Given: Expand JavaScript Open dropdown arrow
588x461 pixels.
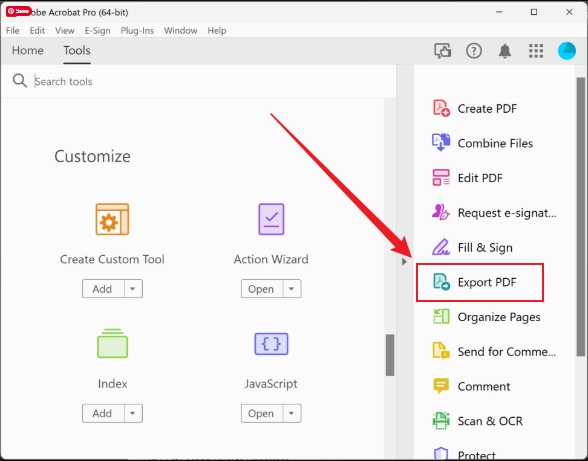Looking at the screenshot, I should pyautogui.click(x=292, y=413).
